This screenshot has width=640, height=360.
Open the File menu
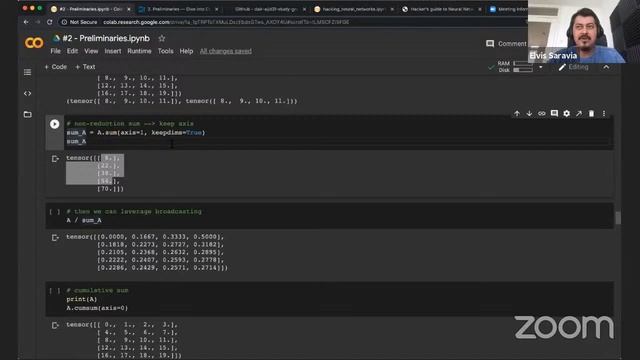point(56,51)
